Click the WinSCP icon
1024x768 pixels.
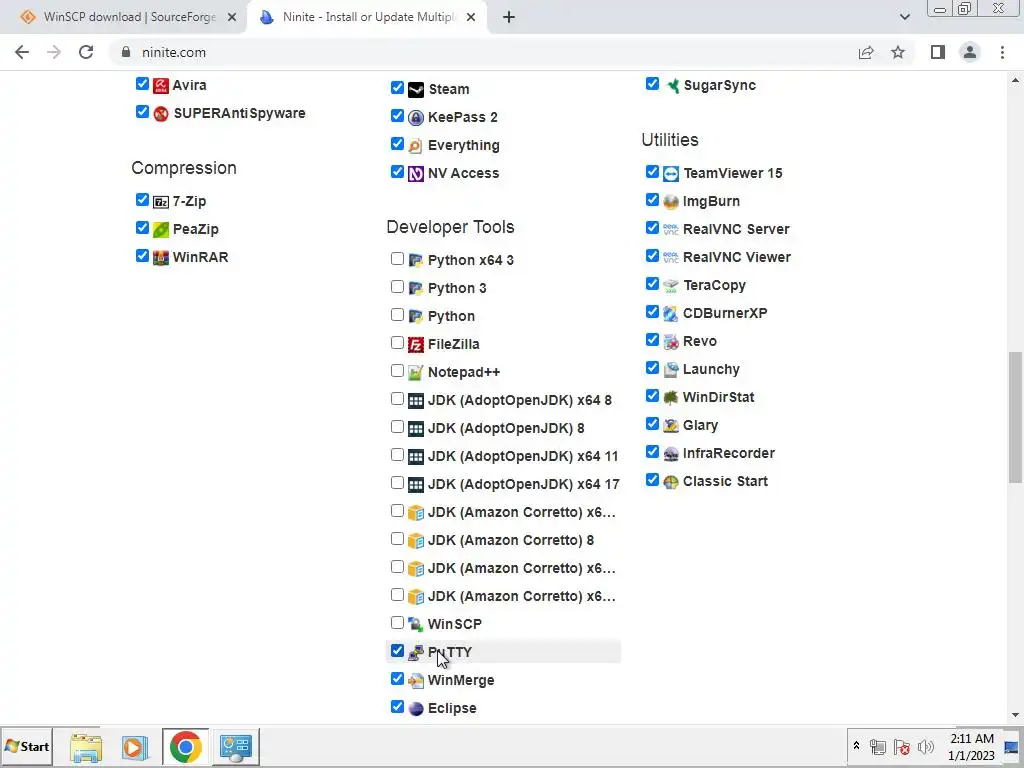(x=416, y=624)
